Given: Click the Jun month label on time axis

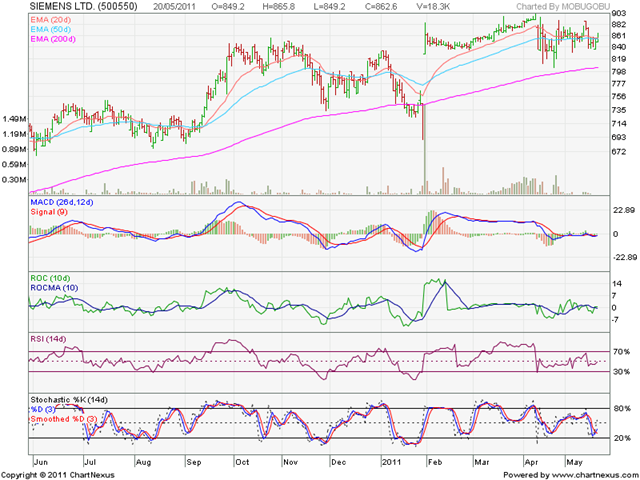Looking at the screenshot, I should (x=40, y=462).
